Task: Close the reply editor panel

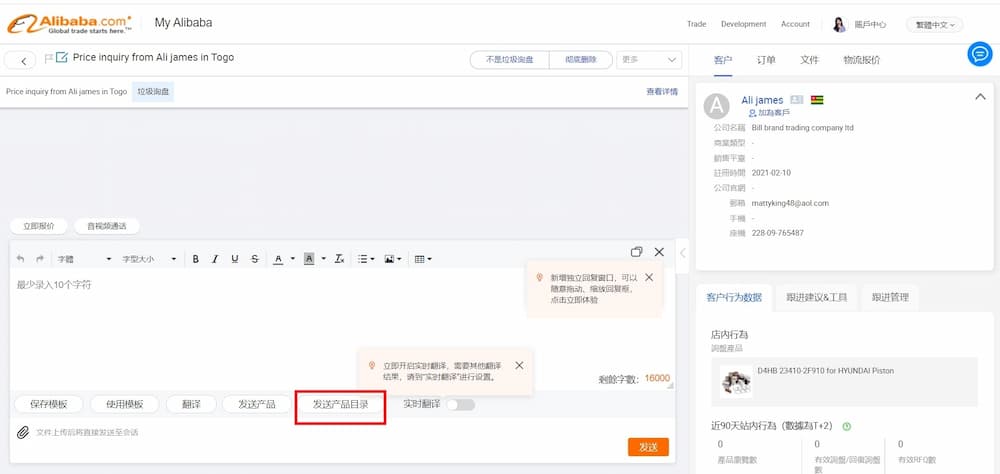Action: (x=659, y=252)
